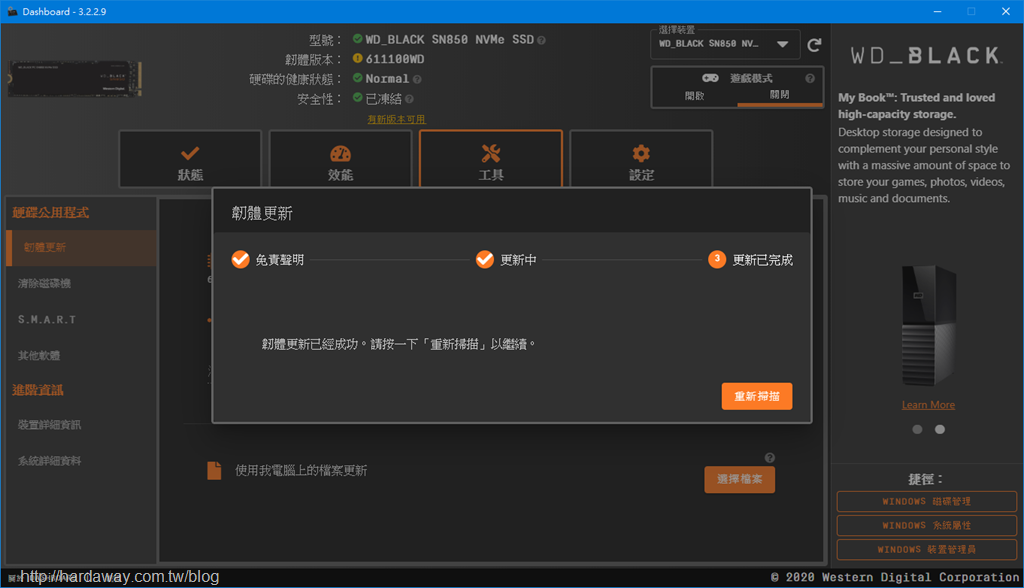Click the Dashboard app icon in title bar
The height and width of the screenshot is (588, 1024).
coord(12,11)
